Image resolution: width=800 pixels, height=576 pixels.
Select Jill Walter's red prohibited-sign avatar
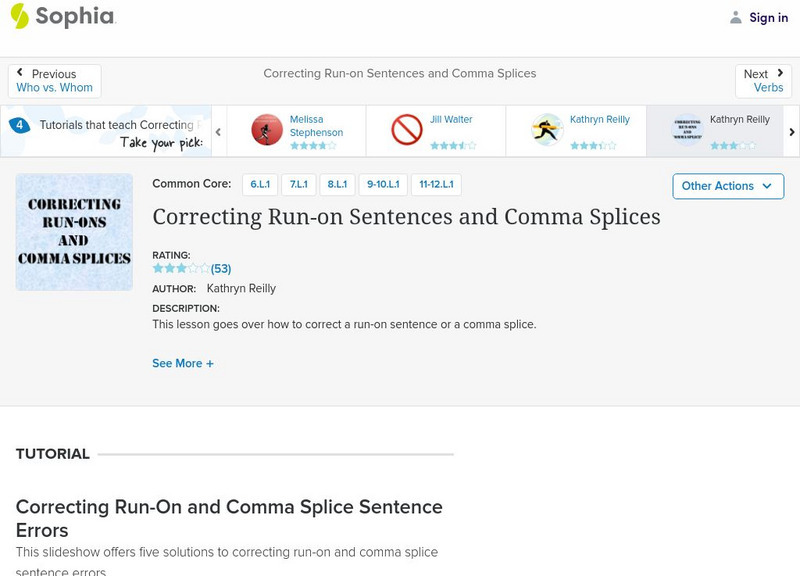coord(407,130)
